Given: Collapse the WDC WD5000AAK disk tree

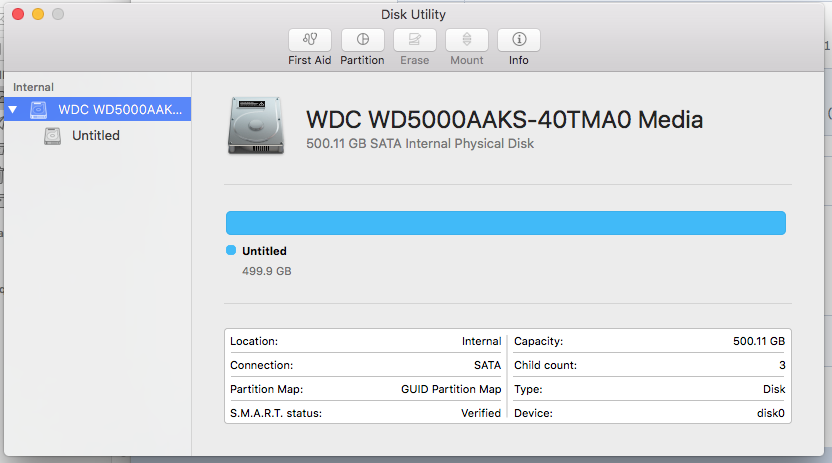Looking at the screenshot, I should coord(13,110).
